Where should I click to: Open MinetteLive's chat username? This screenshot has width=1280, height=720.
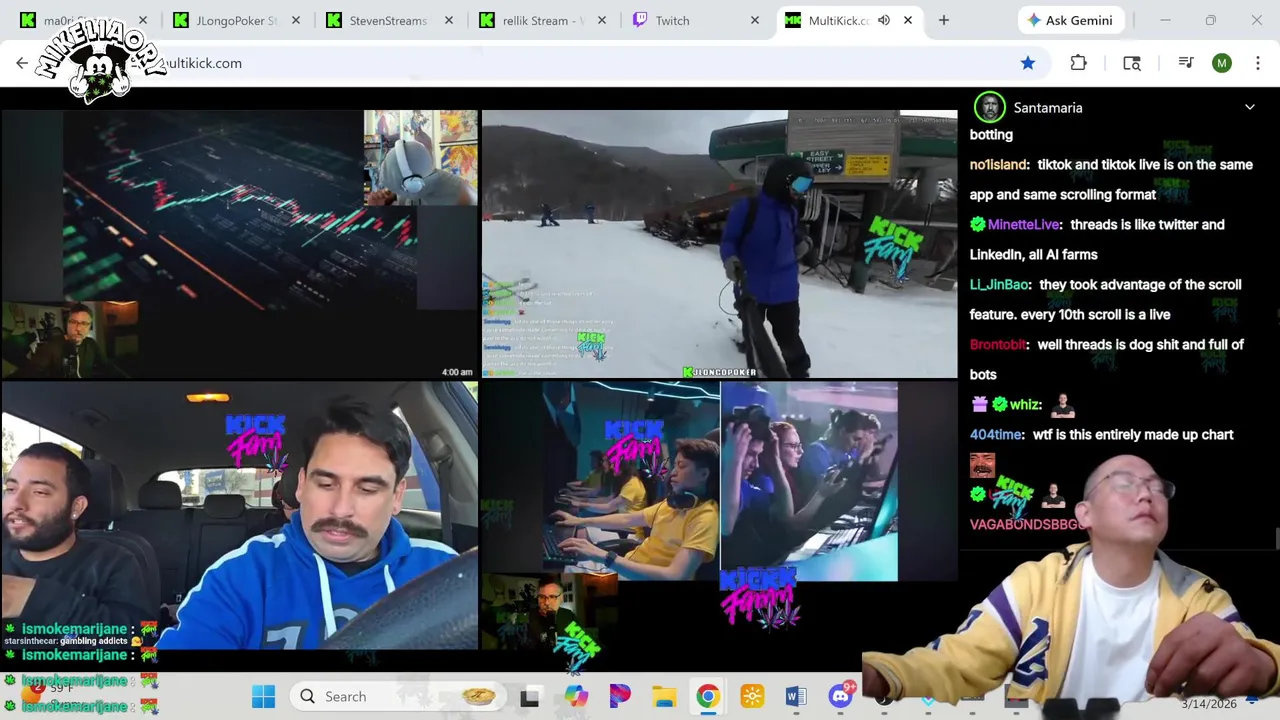1024,224
